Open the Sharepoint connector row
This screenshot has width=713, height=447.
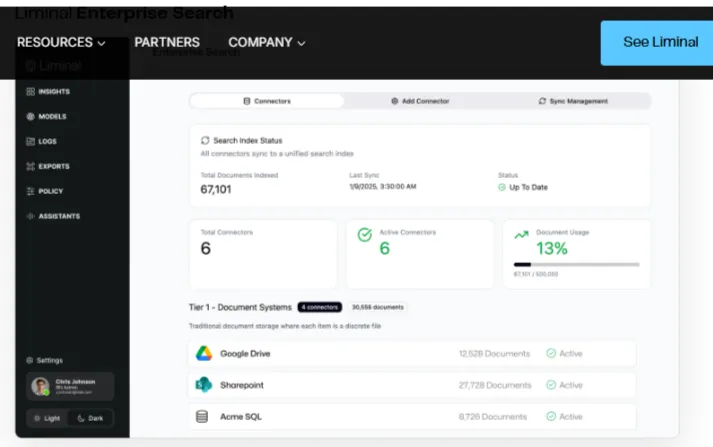point(412,385)
